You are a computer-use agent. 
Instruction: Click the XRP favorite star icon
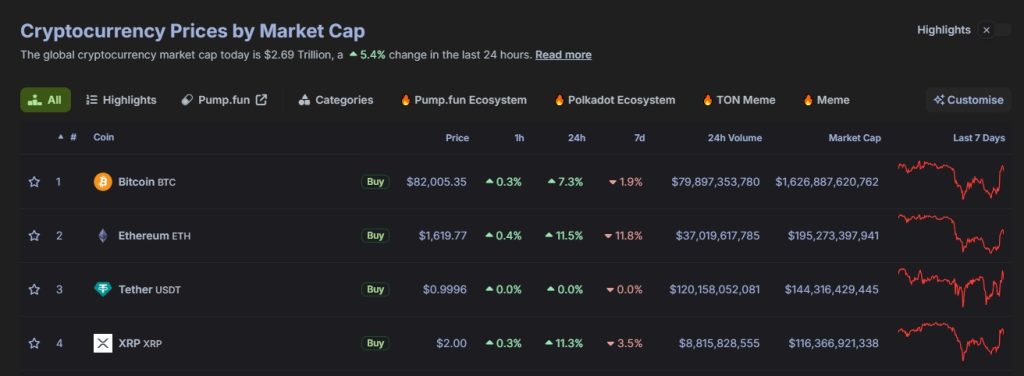click(34, 343)
